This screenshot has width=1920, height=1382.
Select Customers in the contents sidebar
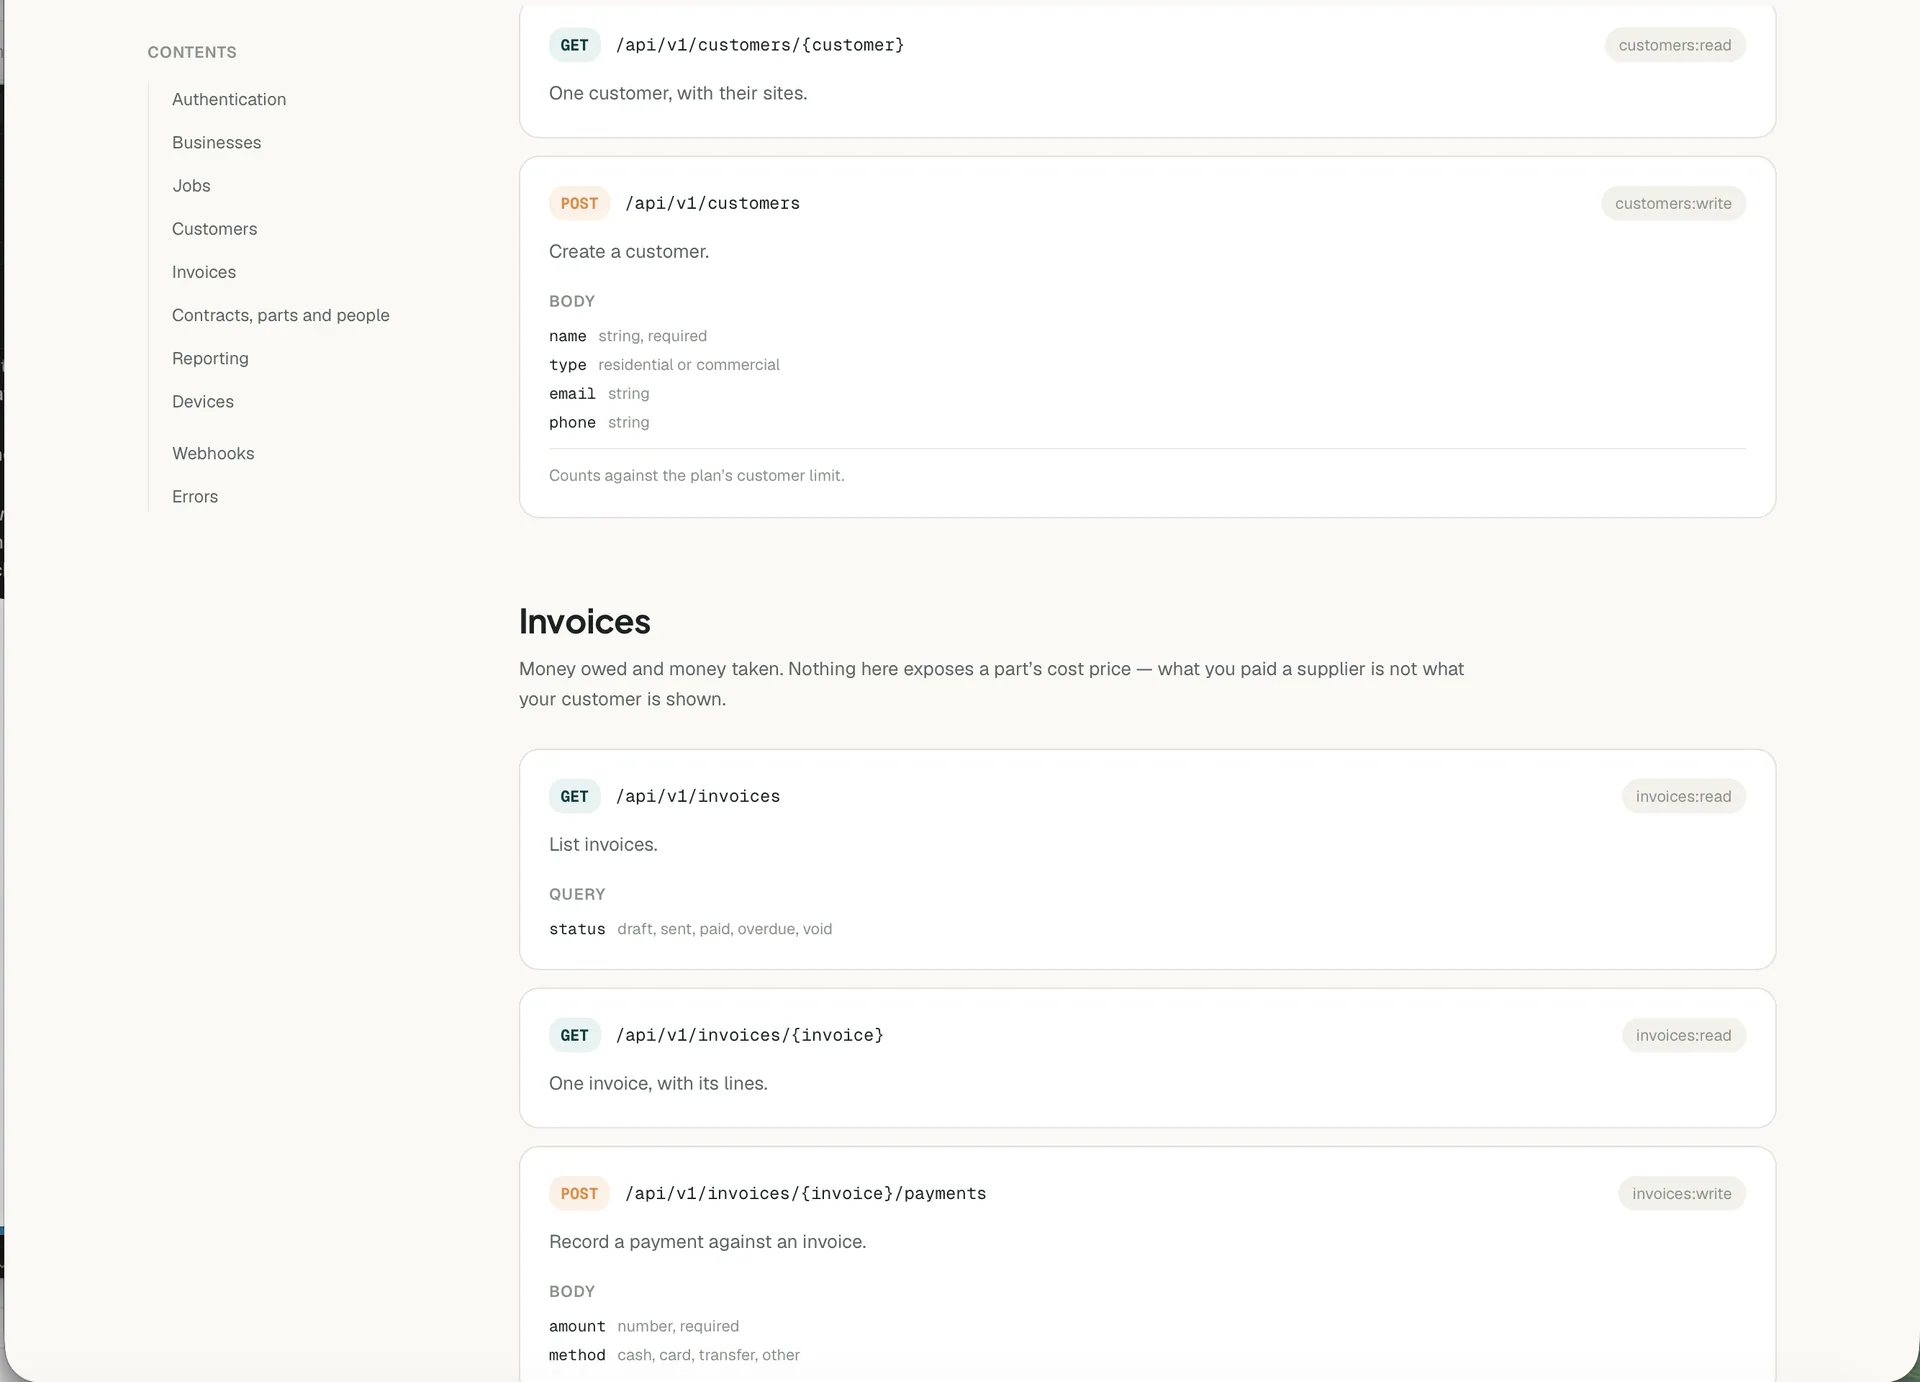tap(214, 228)
